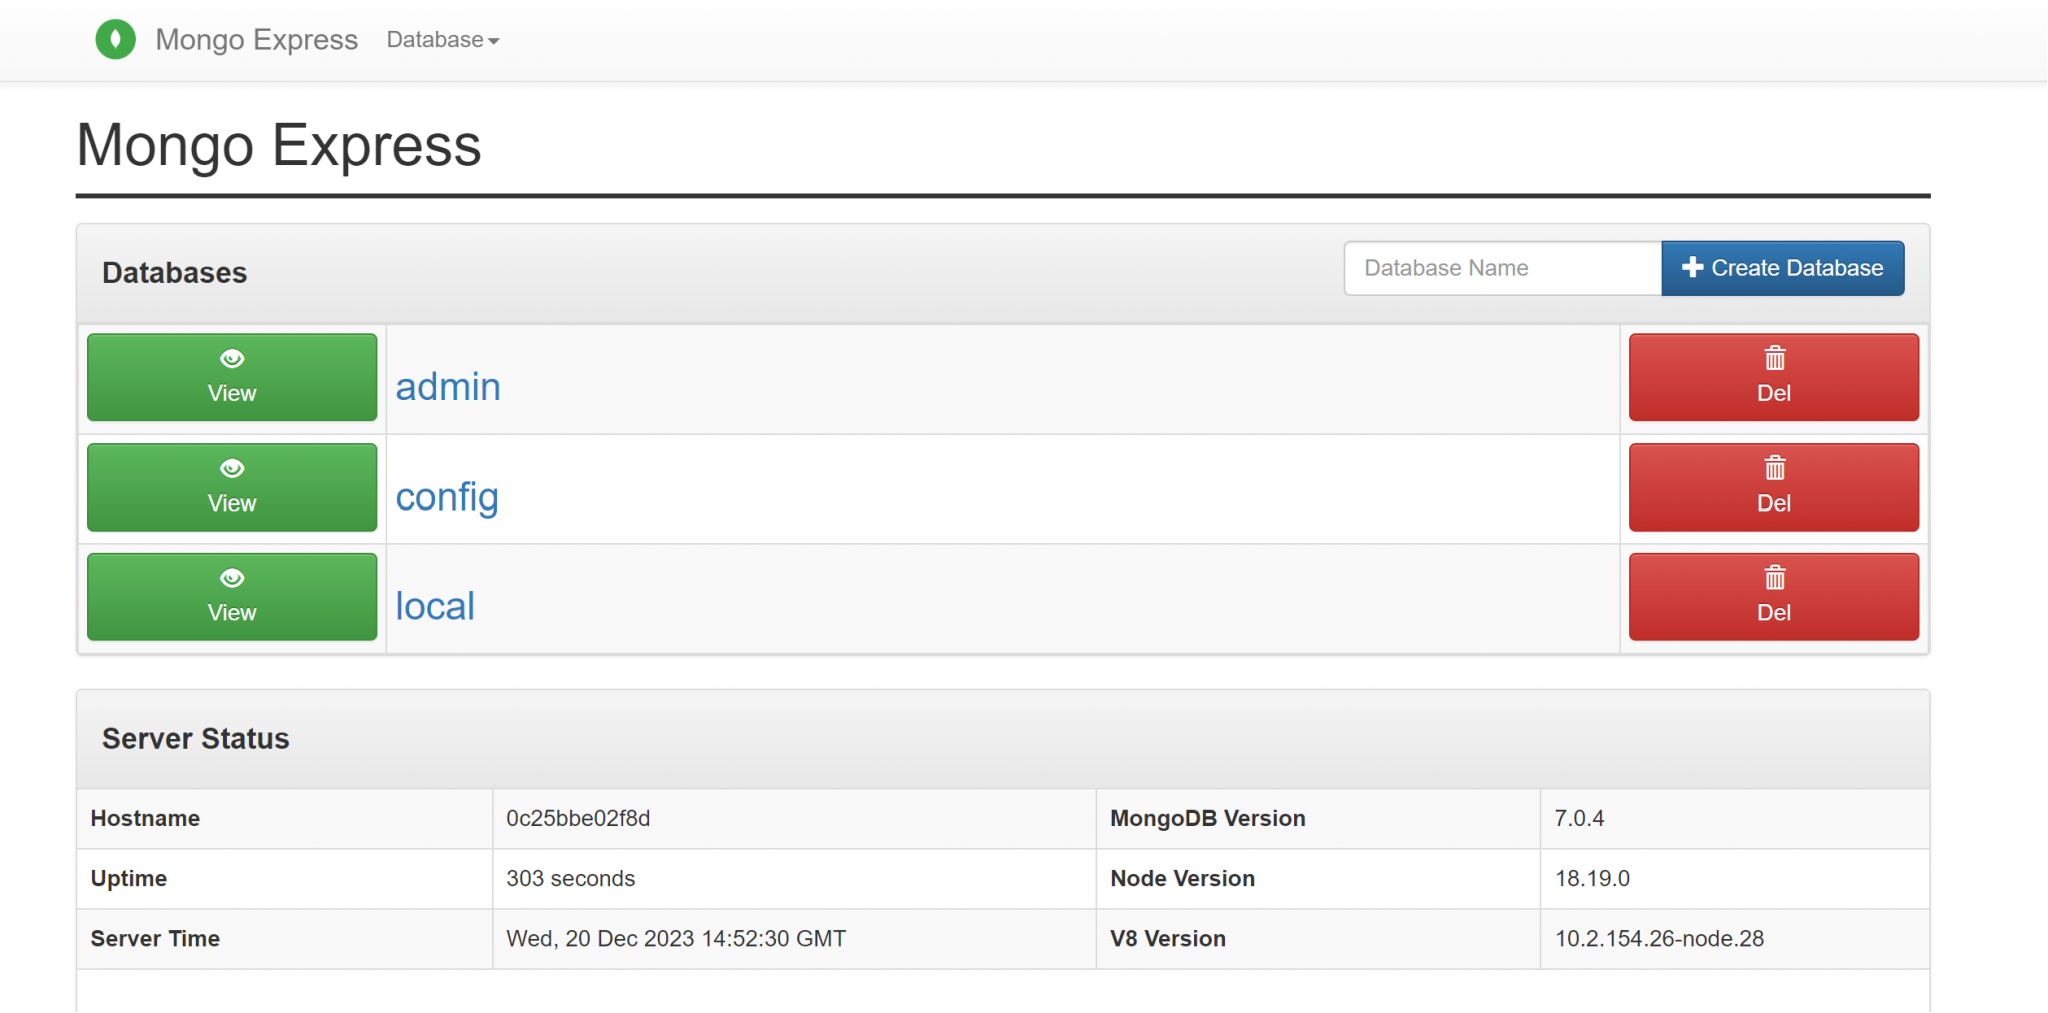Select the Del button for local database
Viewport: 2048px width, 1013px height.
pos(1773,596)
